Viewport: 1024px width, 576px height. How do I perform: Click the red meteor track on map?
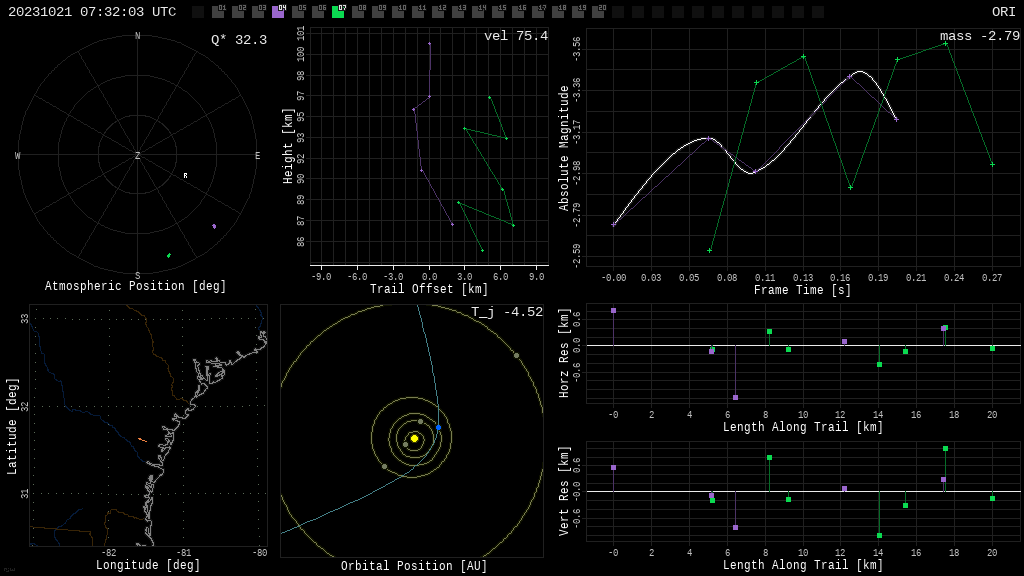click(x=142, y=439)
